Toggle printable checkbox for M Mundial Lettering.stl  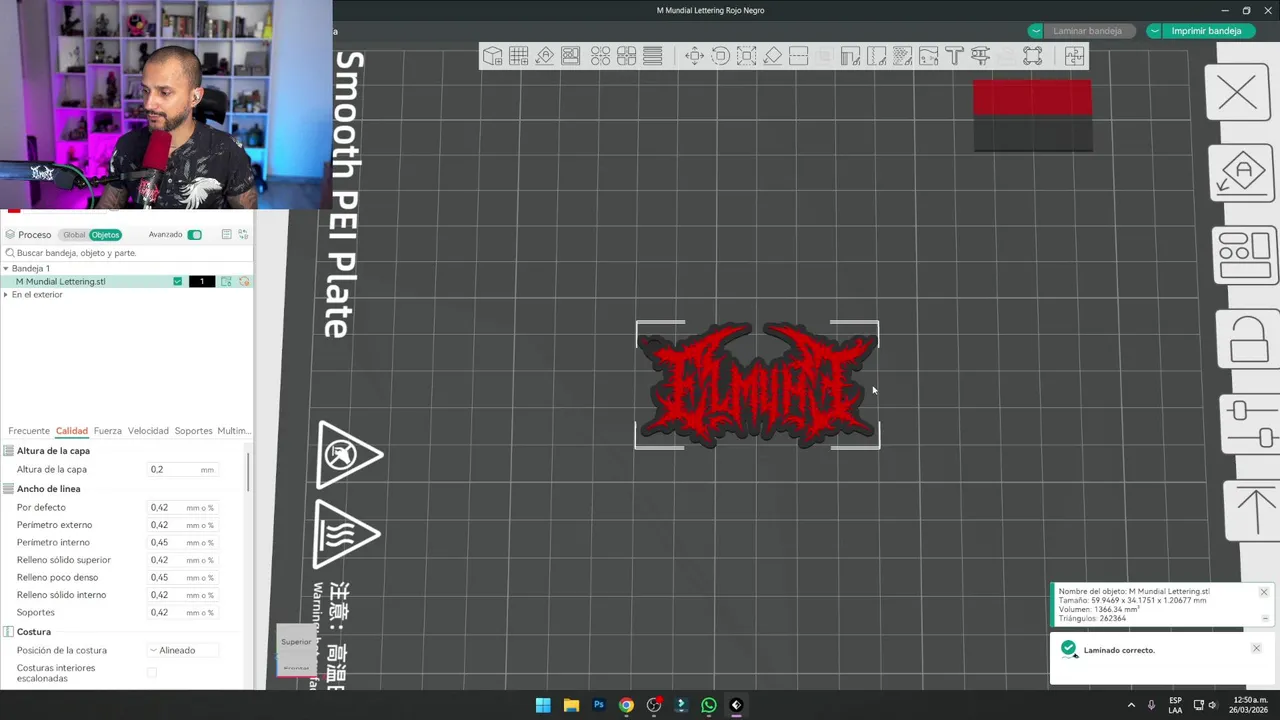[178, 282]
